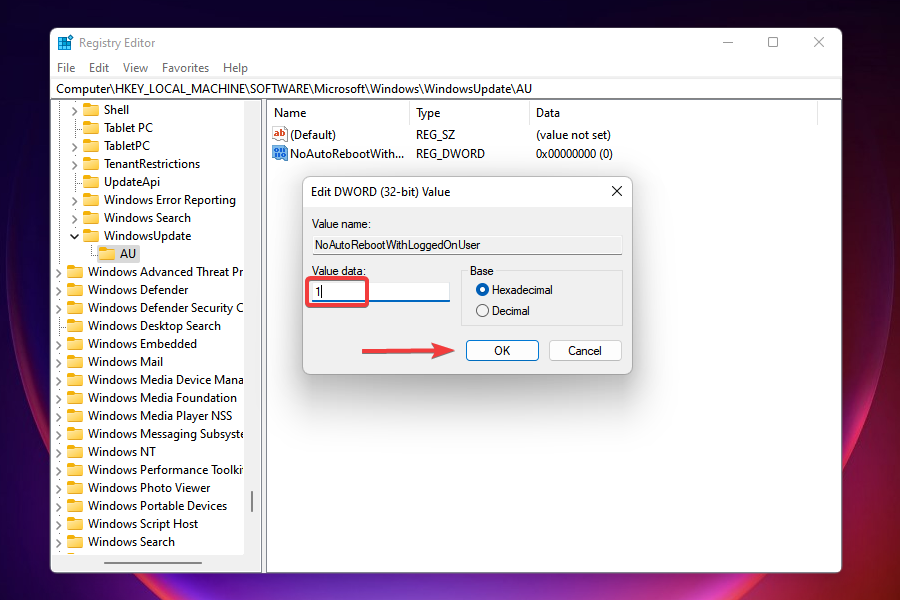Image resolution: width=900 pixels, height=600 pixels.
Task: Click the tree pane horizontal scrollbar
Action: 153,563
